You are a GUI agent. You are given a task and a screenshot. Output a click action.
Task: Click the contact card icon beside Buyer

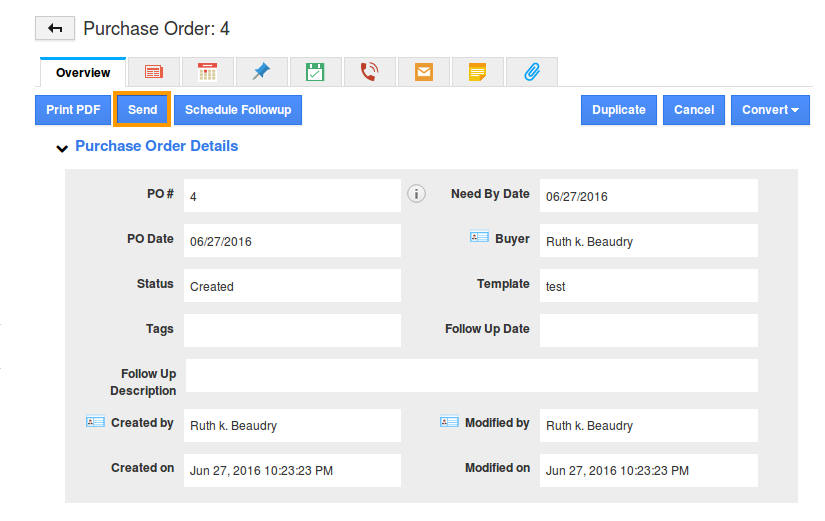tap(479, 237)
